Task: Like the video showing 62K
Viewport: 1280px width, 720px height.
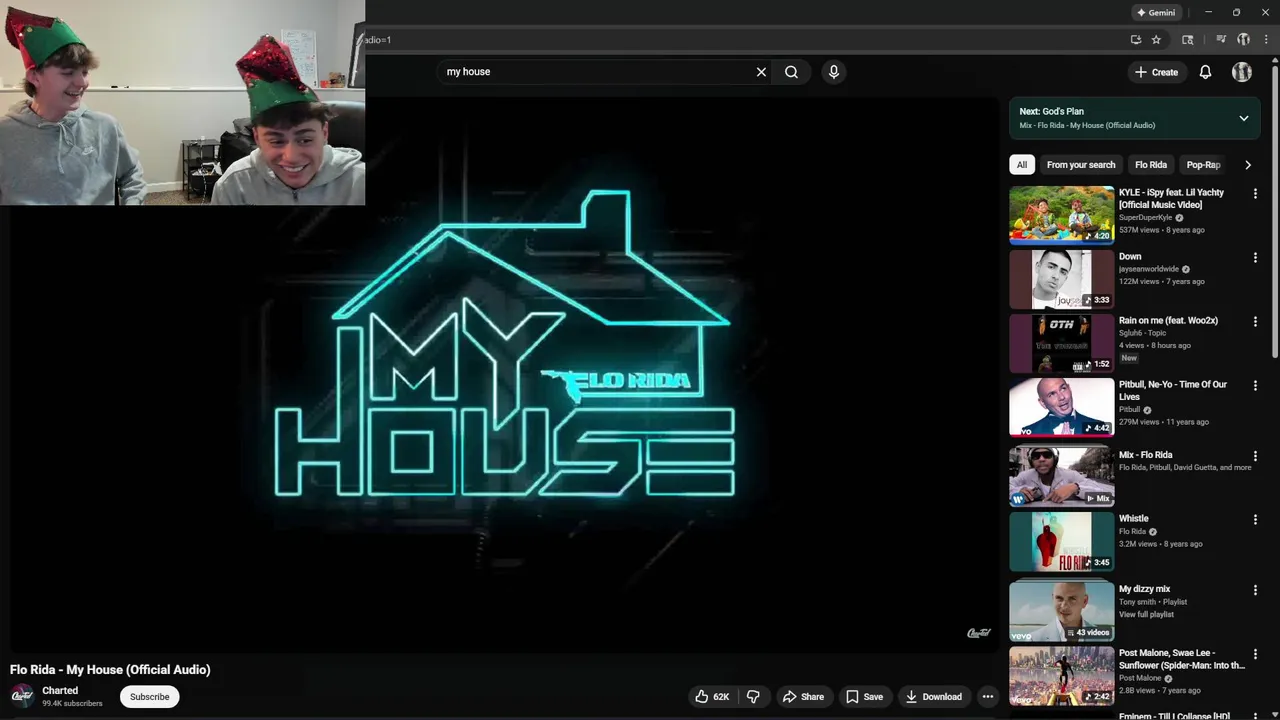Action: click(x=712, y=697)
